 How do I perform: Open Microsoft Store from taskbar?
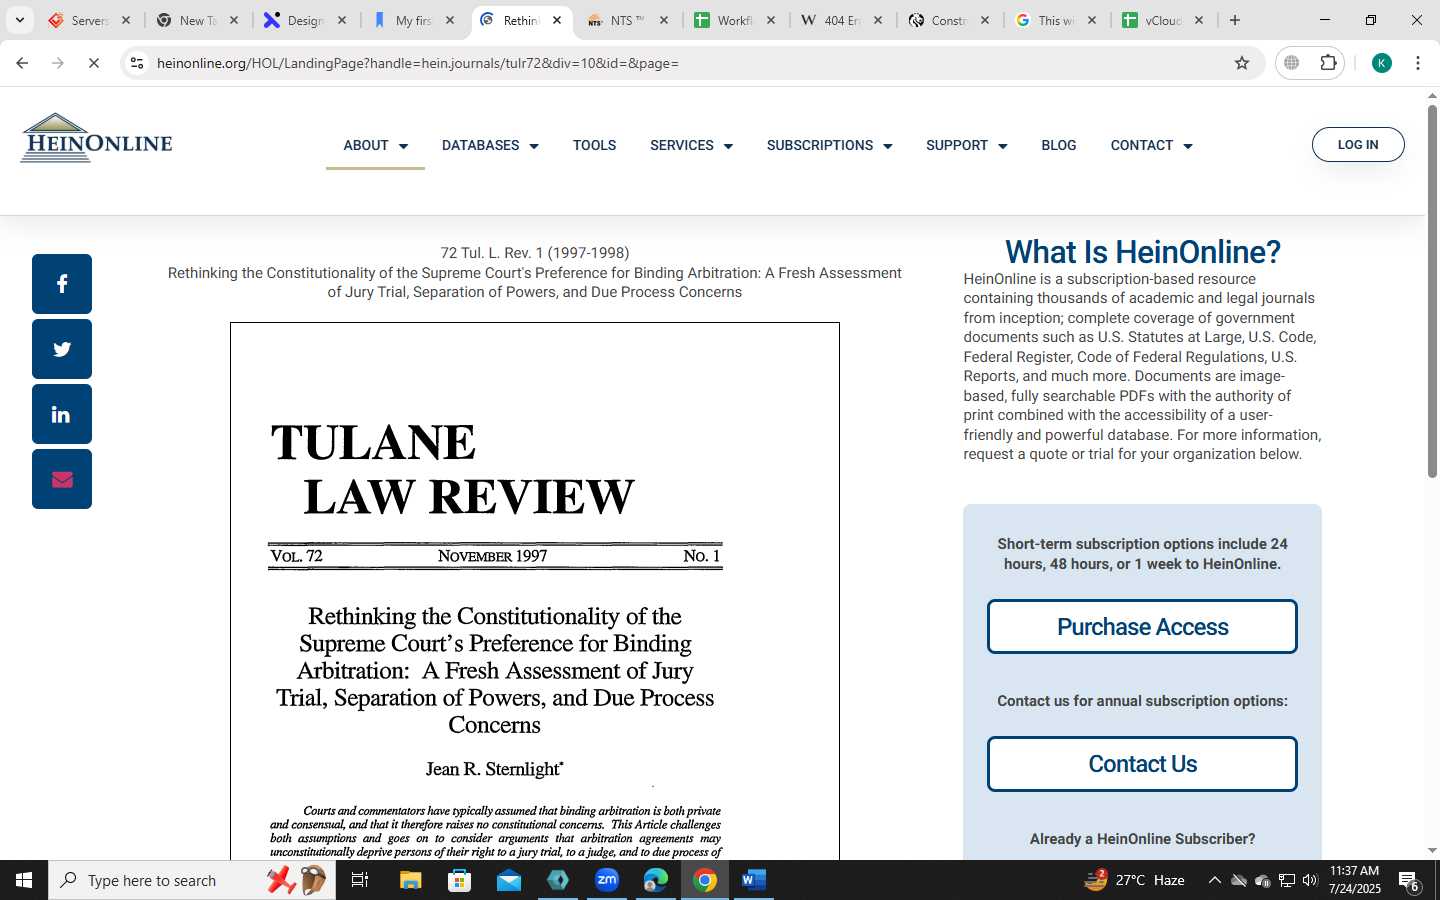459,880
